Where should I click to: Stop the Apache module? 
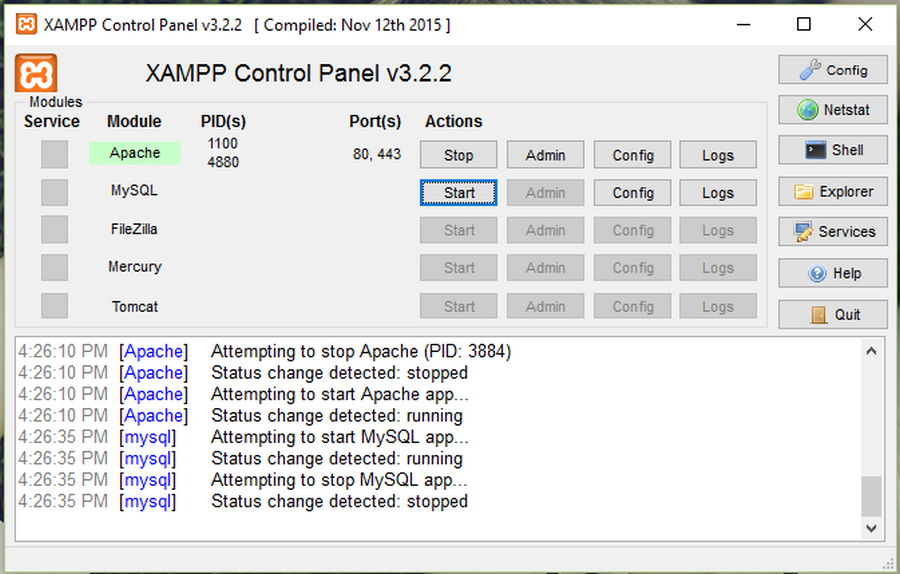(459, 155)
